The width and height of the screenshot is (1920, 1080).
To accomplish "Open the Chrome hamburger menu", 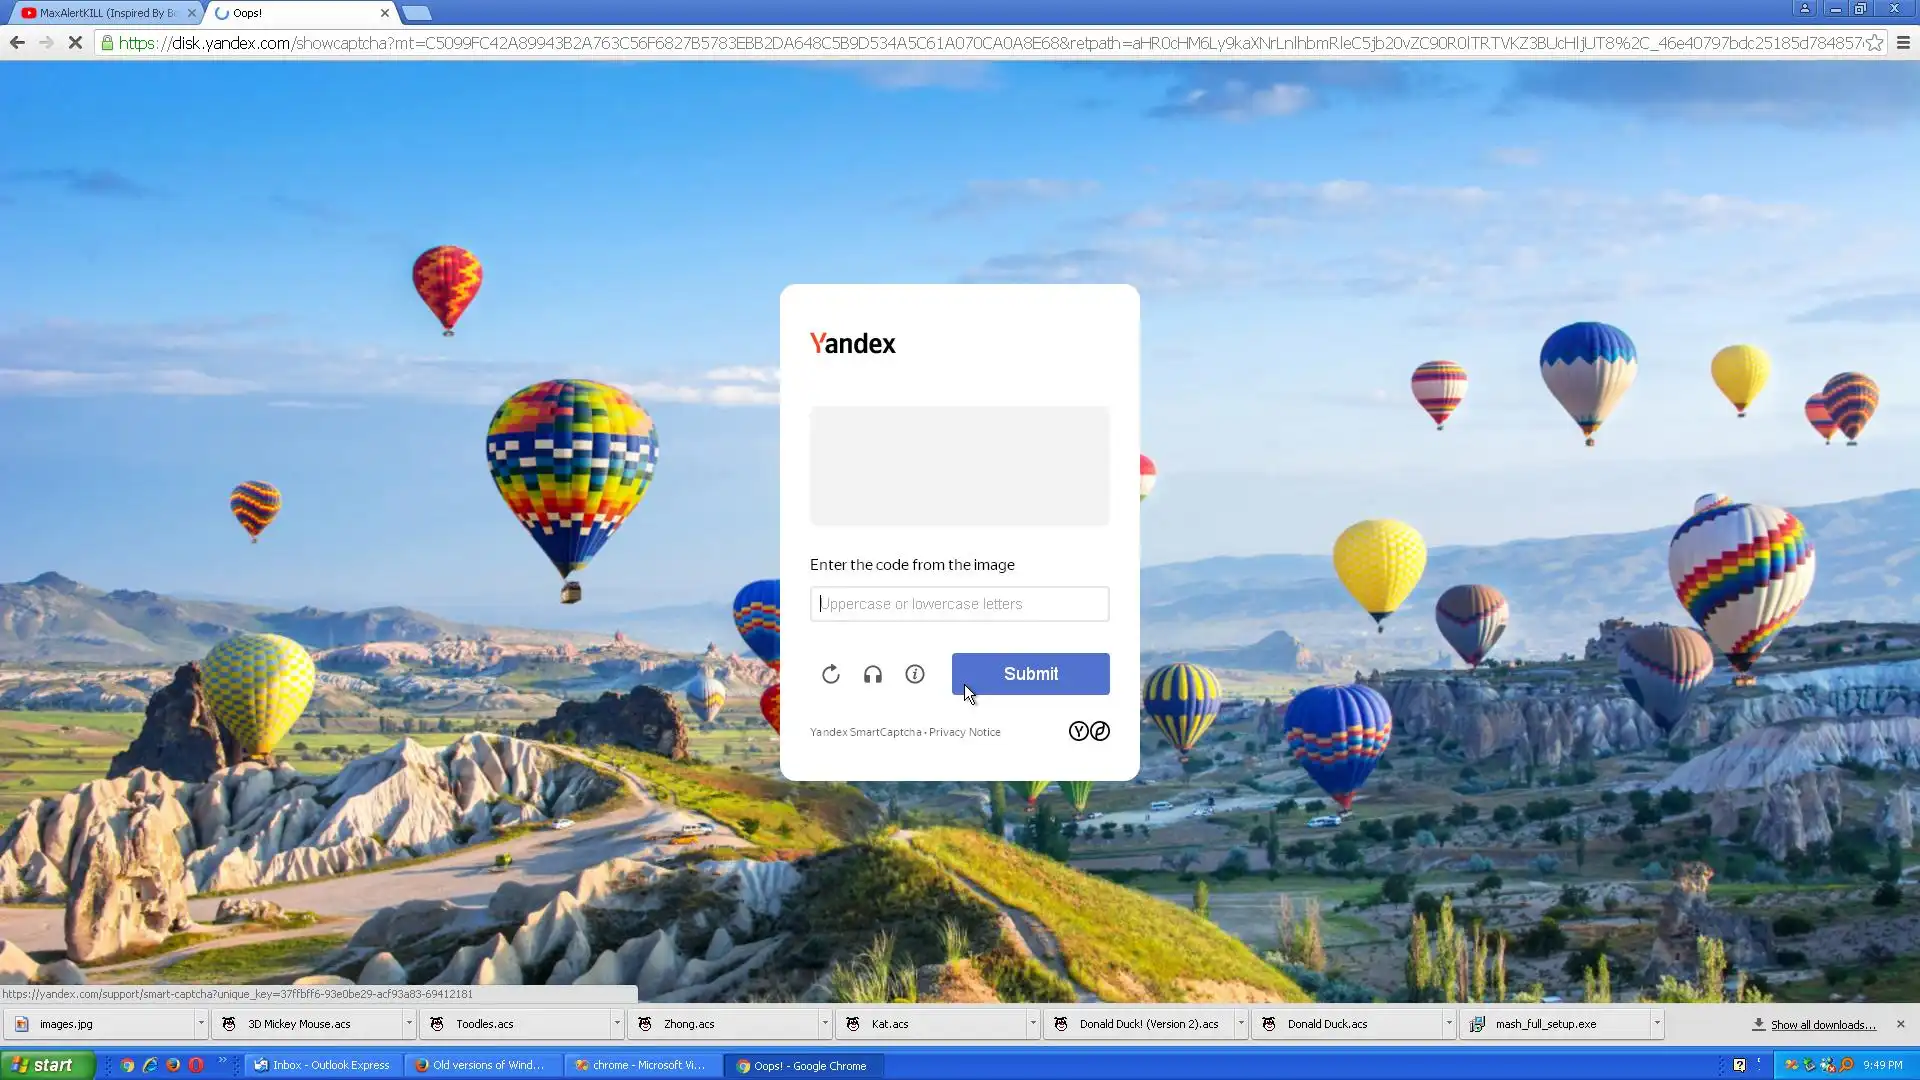I will [x=1903, y=43].
